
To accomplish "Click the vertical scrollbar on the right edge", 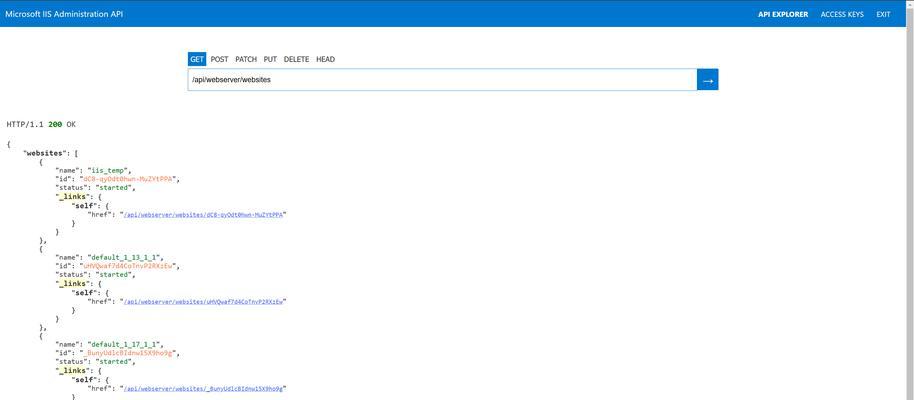I will click(x=910, y=200).
